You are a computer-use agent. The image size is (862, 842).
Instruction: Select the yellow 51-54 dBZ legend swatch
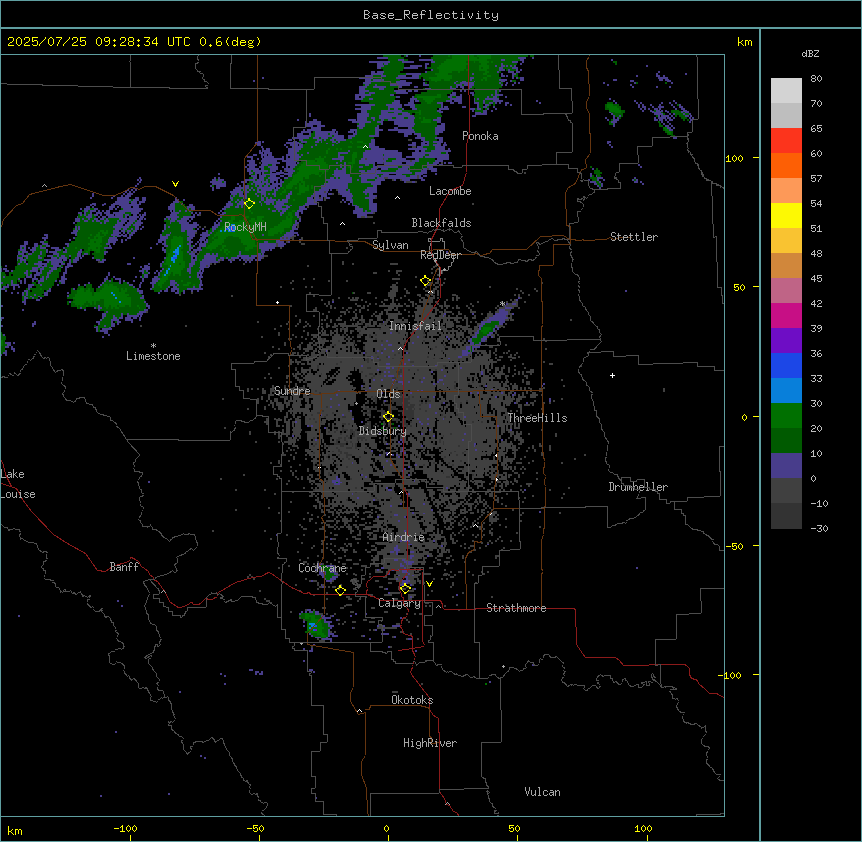coord(786,215)
